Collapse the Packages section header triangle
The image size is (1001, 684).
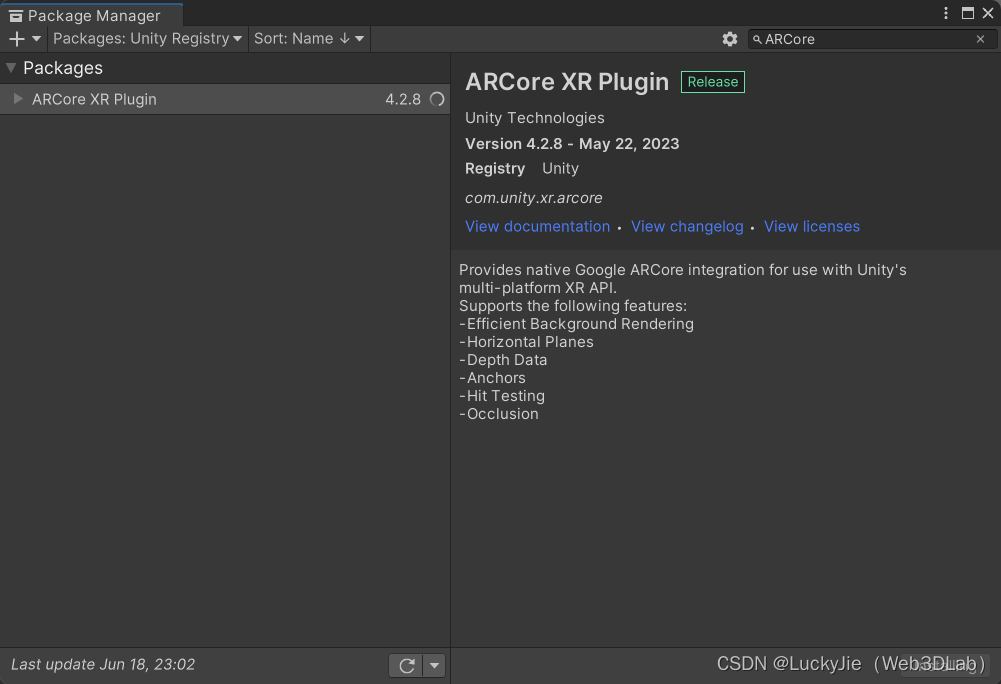click(11, 68)
